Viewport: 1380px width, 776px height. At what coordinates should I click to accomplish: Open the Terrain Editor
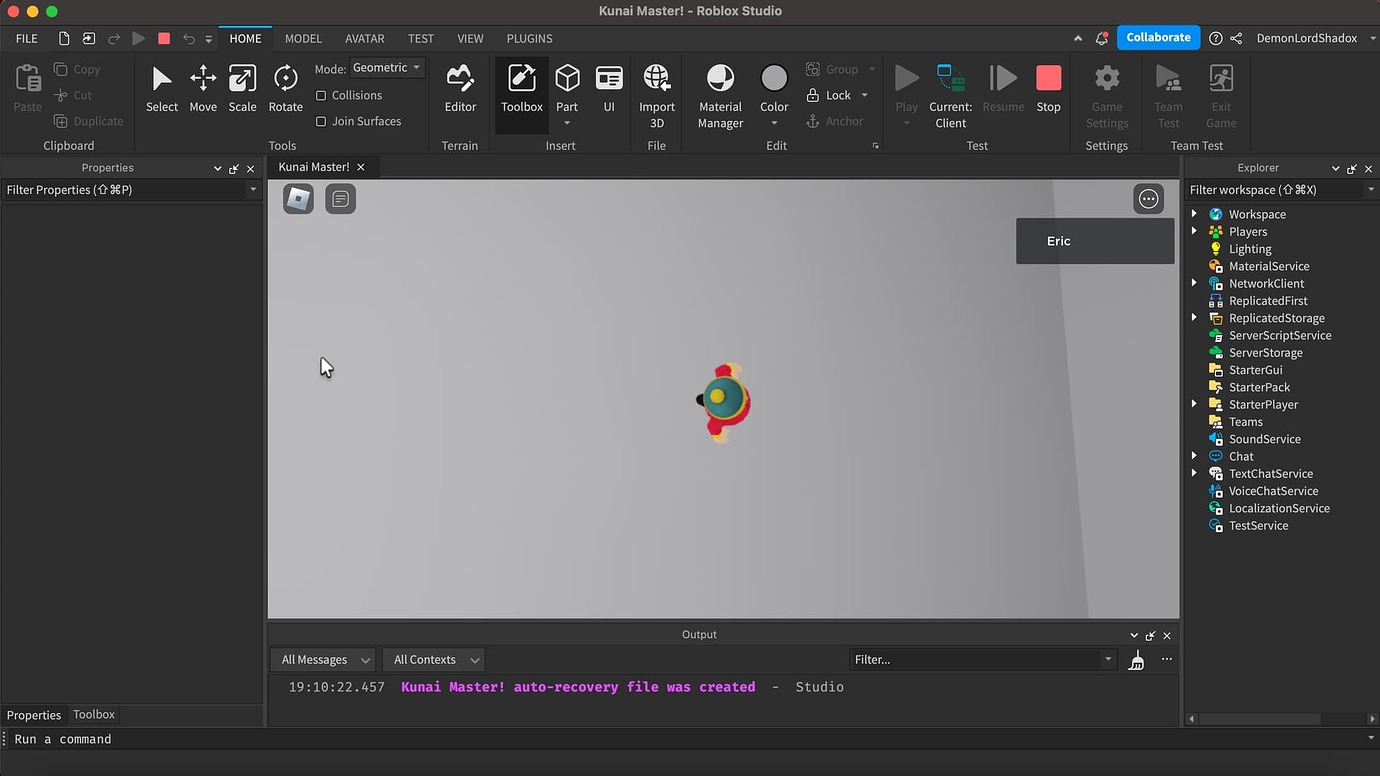coord(460,89)
